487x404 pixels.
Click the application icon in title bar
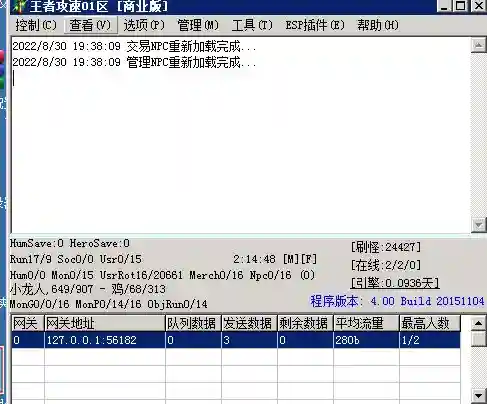pyautogui.click(x=20, y=6)
